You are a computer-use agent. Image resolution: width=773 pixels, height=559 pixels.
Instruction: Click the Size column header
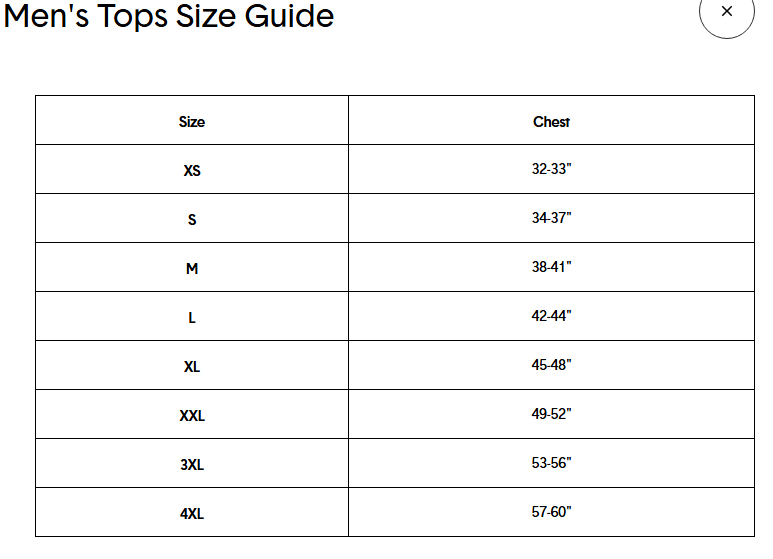[x=192, y=122]
